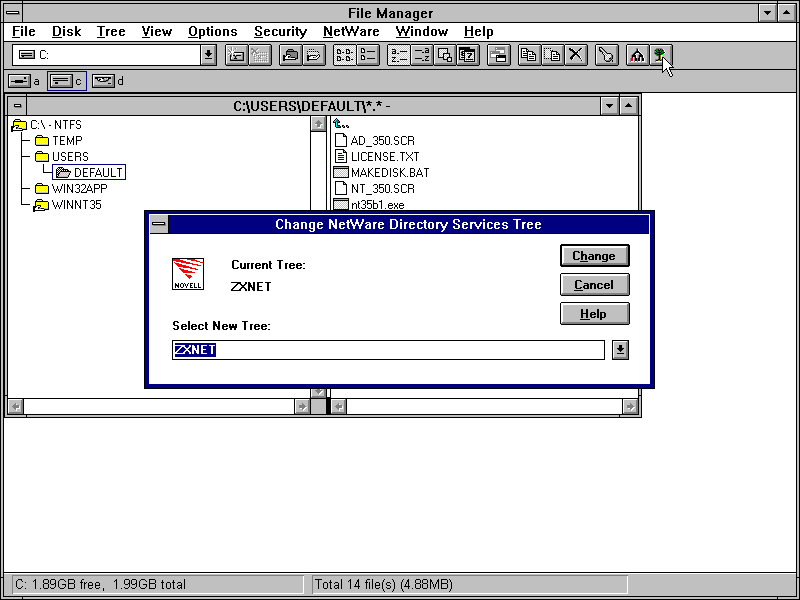Open the drive selection dropdown for C:
This screenshot has width=800, height=600.
tap(208, 55)
